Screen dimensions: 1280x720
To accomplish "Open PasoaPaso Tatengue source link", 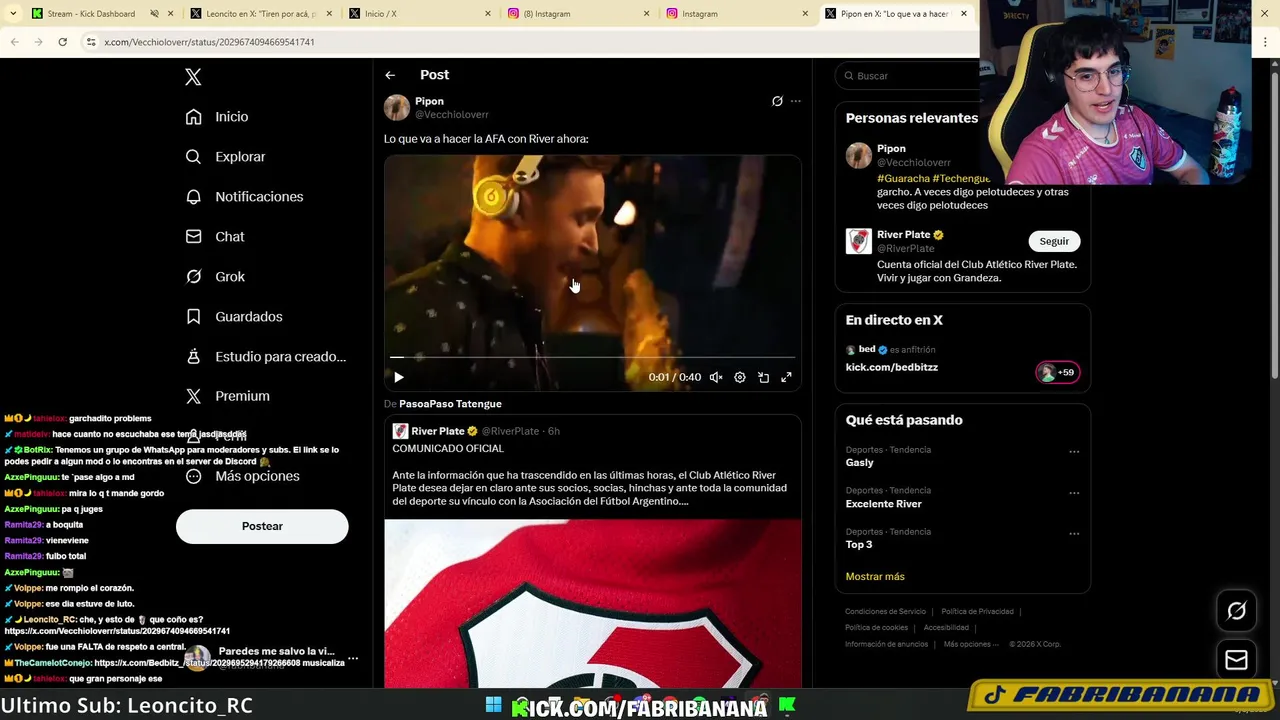I will [x=450, y=404].
